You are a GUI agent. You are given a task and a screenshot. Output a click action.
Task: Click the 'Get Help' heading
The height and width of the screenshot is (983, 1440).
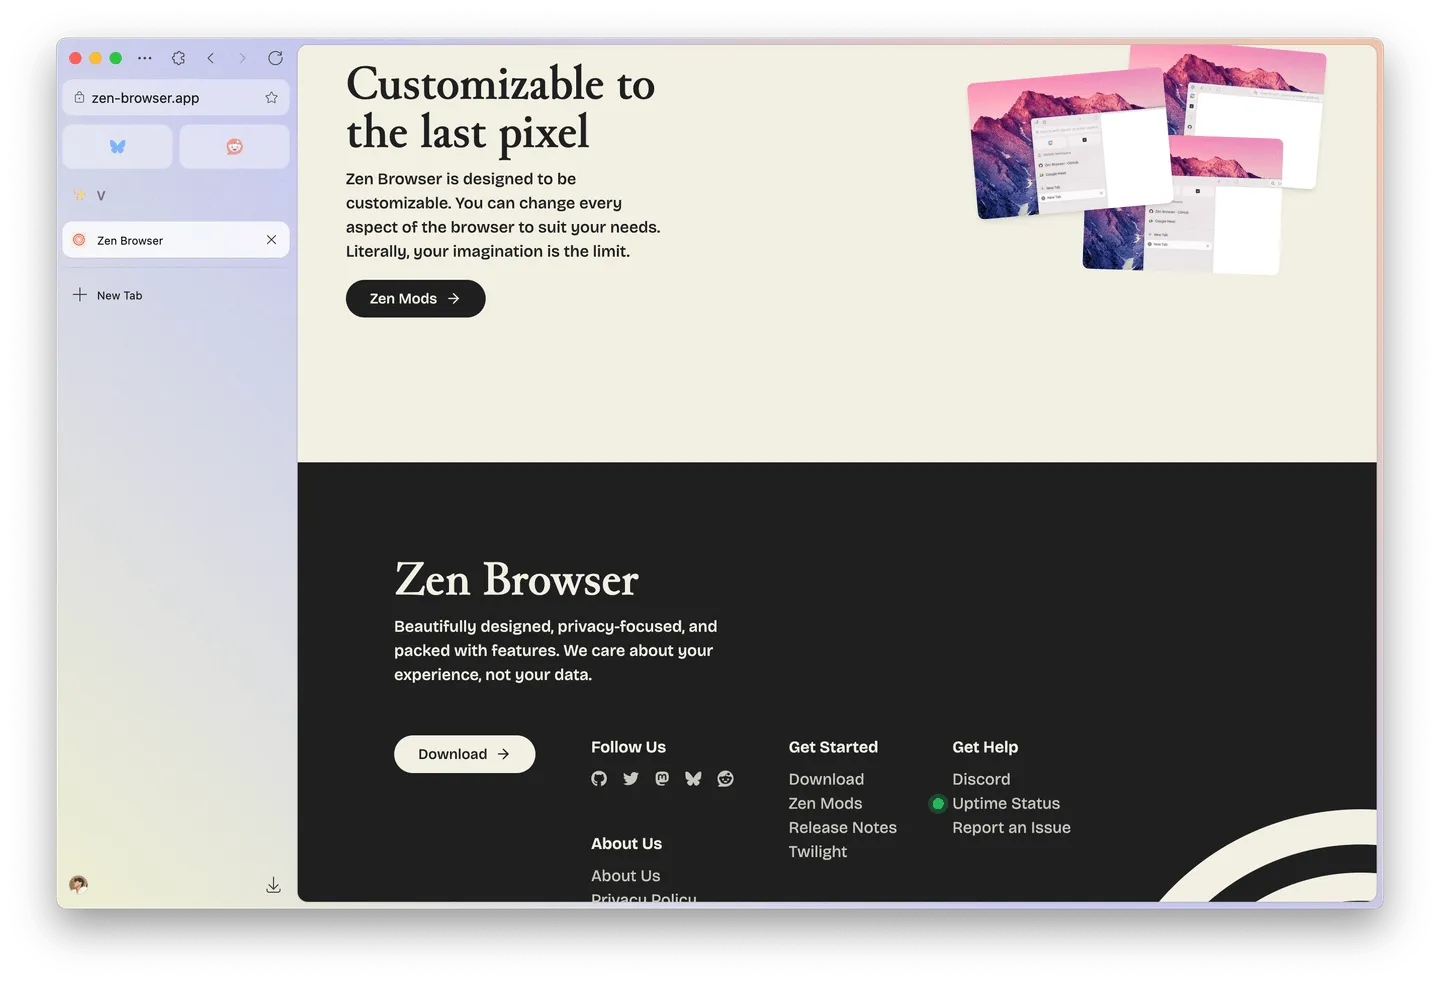tap(985, 747)
